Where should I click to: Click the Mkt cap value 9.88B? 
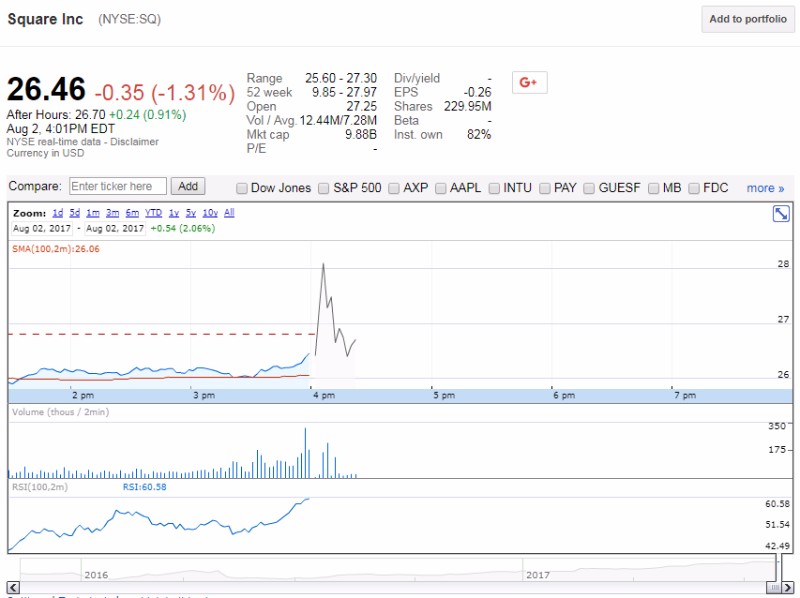pyautogui.click(x=361, y=135)
